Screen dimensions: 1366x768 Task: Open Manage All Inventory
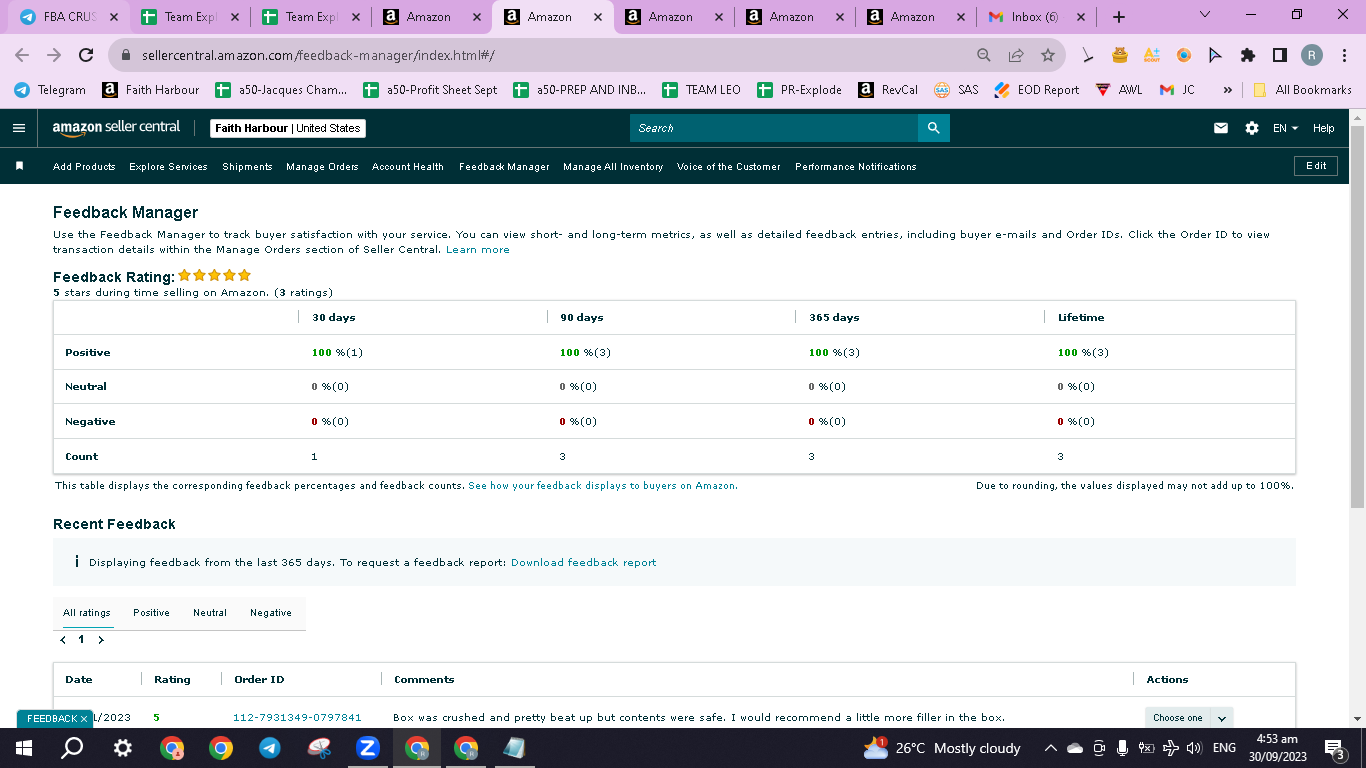(613, 167)
